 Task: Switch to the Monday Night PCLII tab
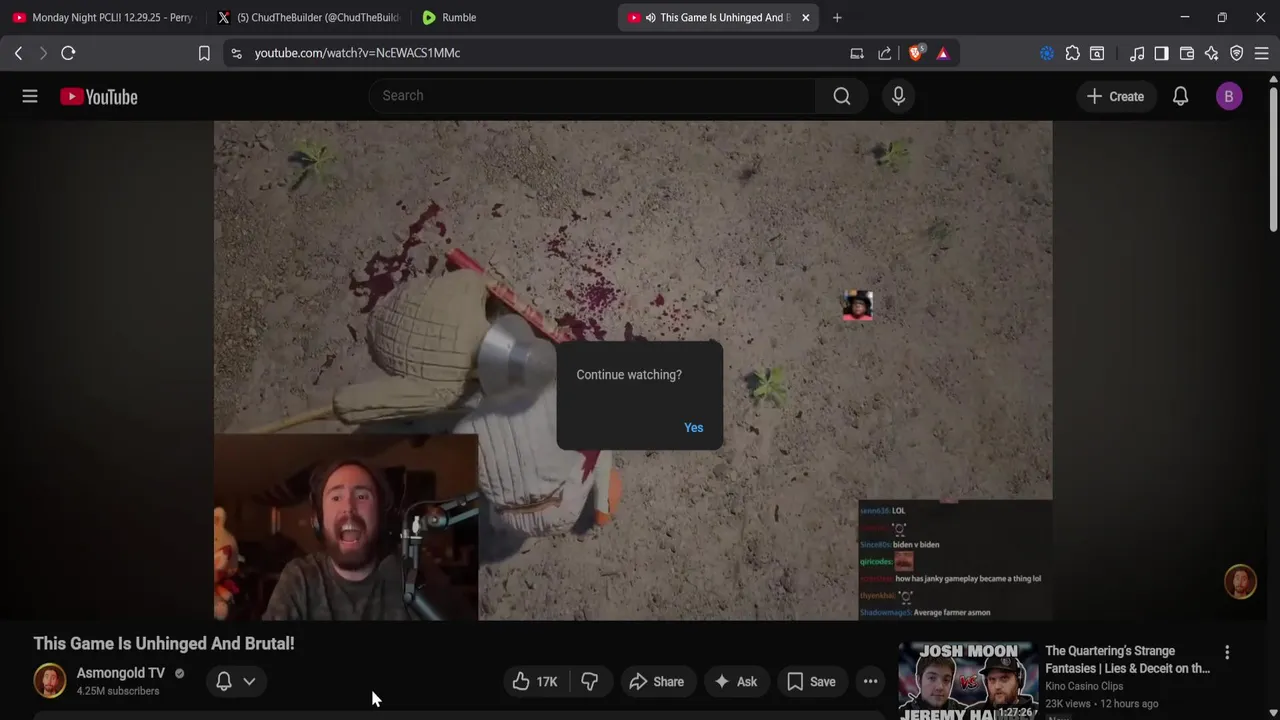point(103,17)
